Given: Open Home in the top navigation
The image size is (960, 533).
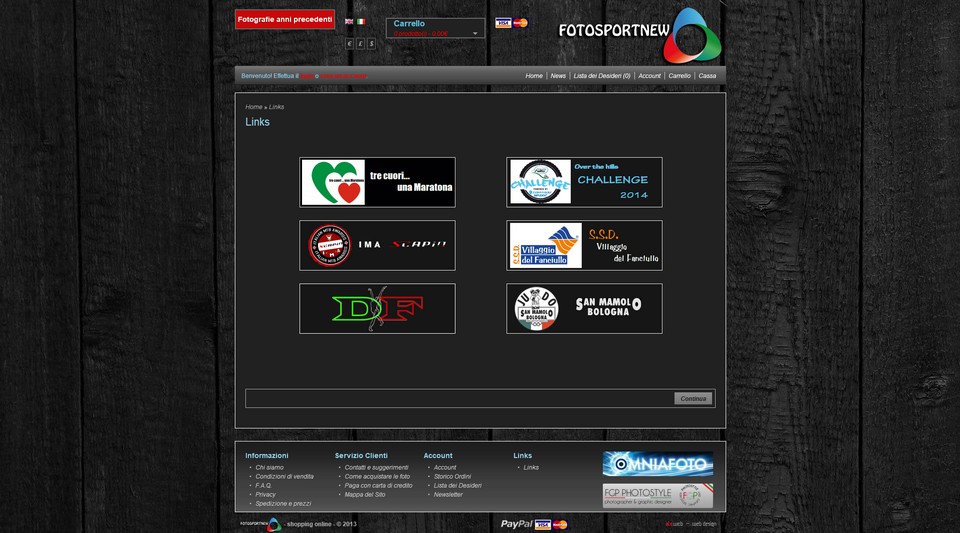Looking at the screenshot, I should 534,76.
